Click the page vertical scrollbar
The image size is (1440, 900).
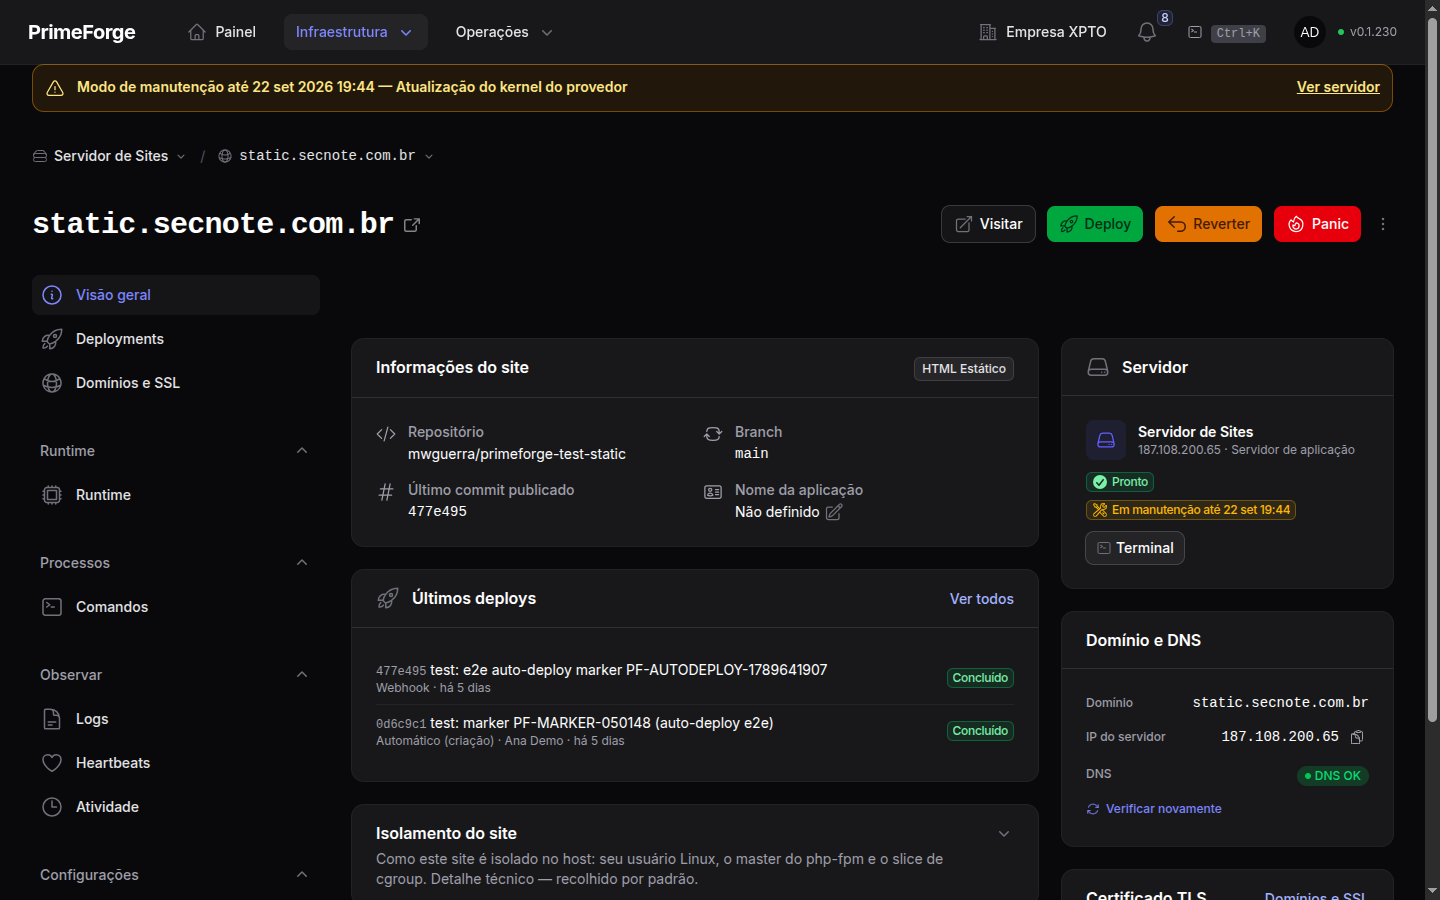pos(1432,370)
